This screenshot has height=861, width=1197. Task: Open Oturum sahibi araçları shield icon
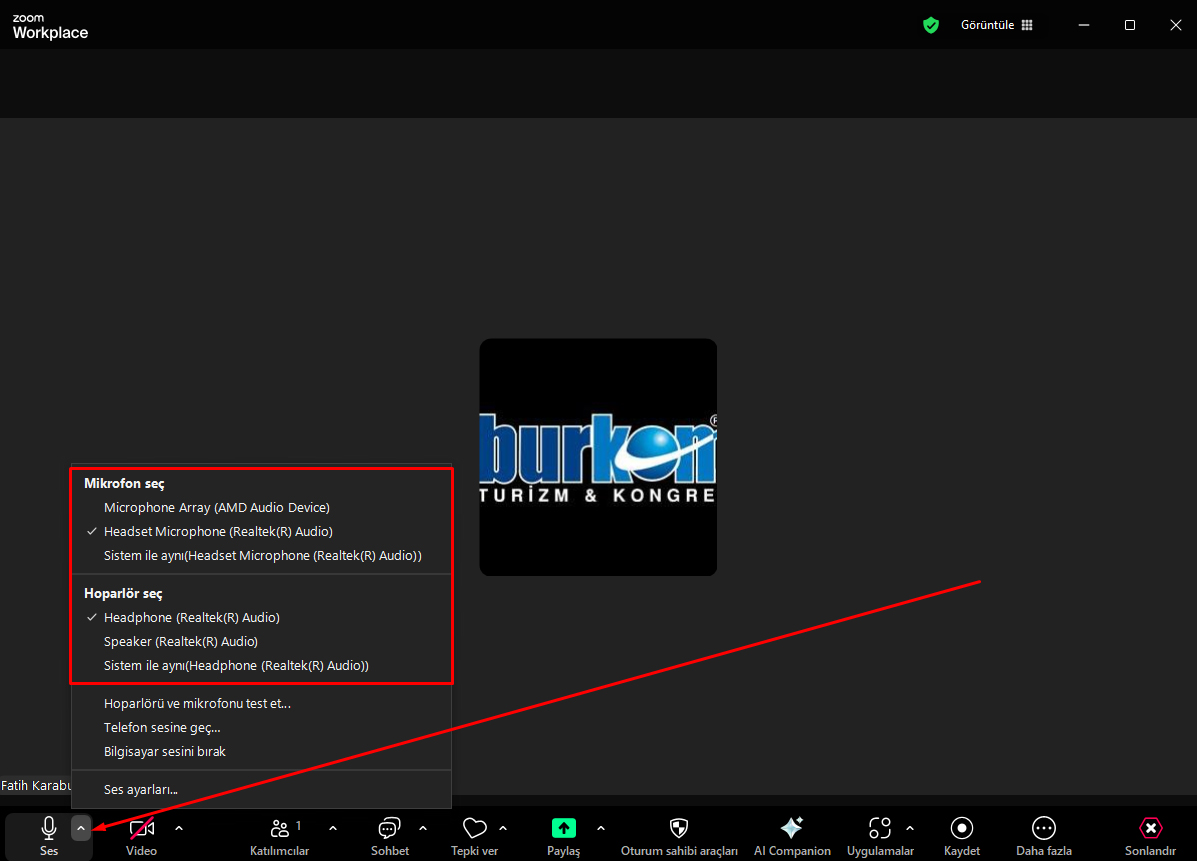[678, 828]
